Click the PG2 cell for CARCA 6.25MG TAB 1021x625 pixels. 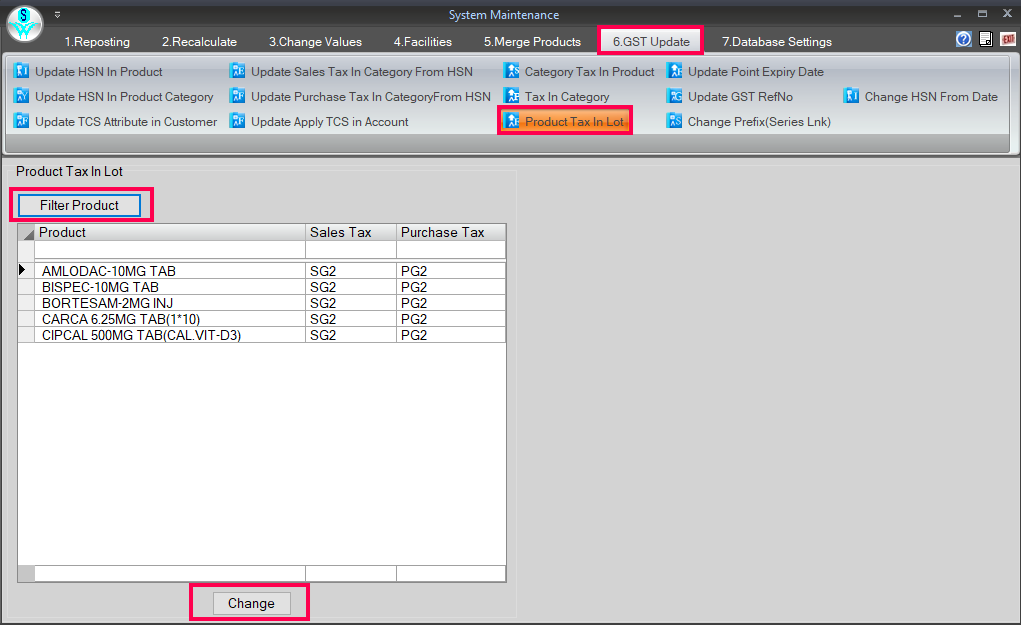click(x=451, y=319)
